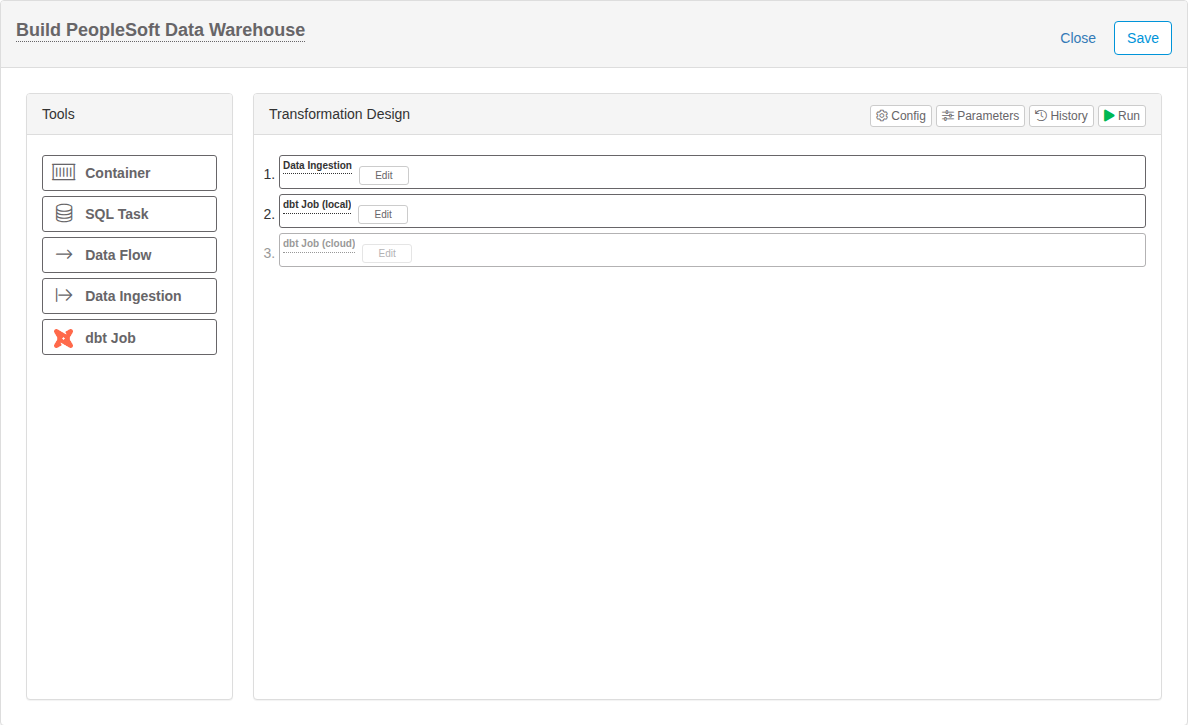This screenshot has width=1188, height=725.
Task: Click the Parameters sliders icon
Action: (x=947, y=116)
